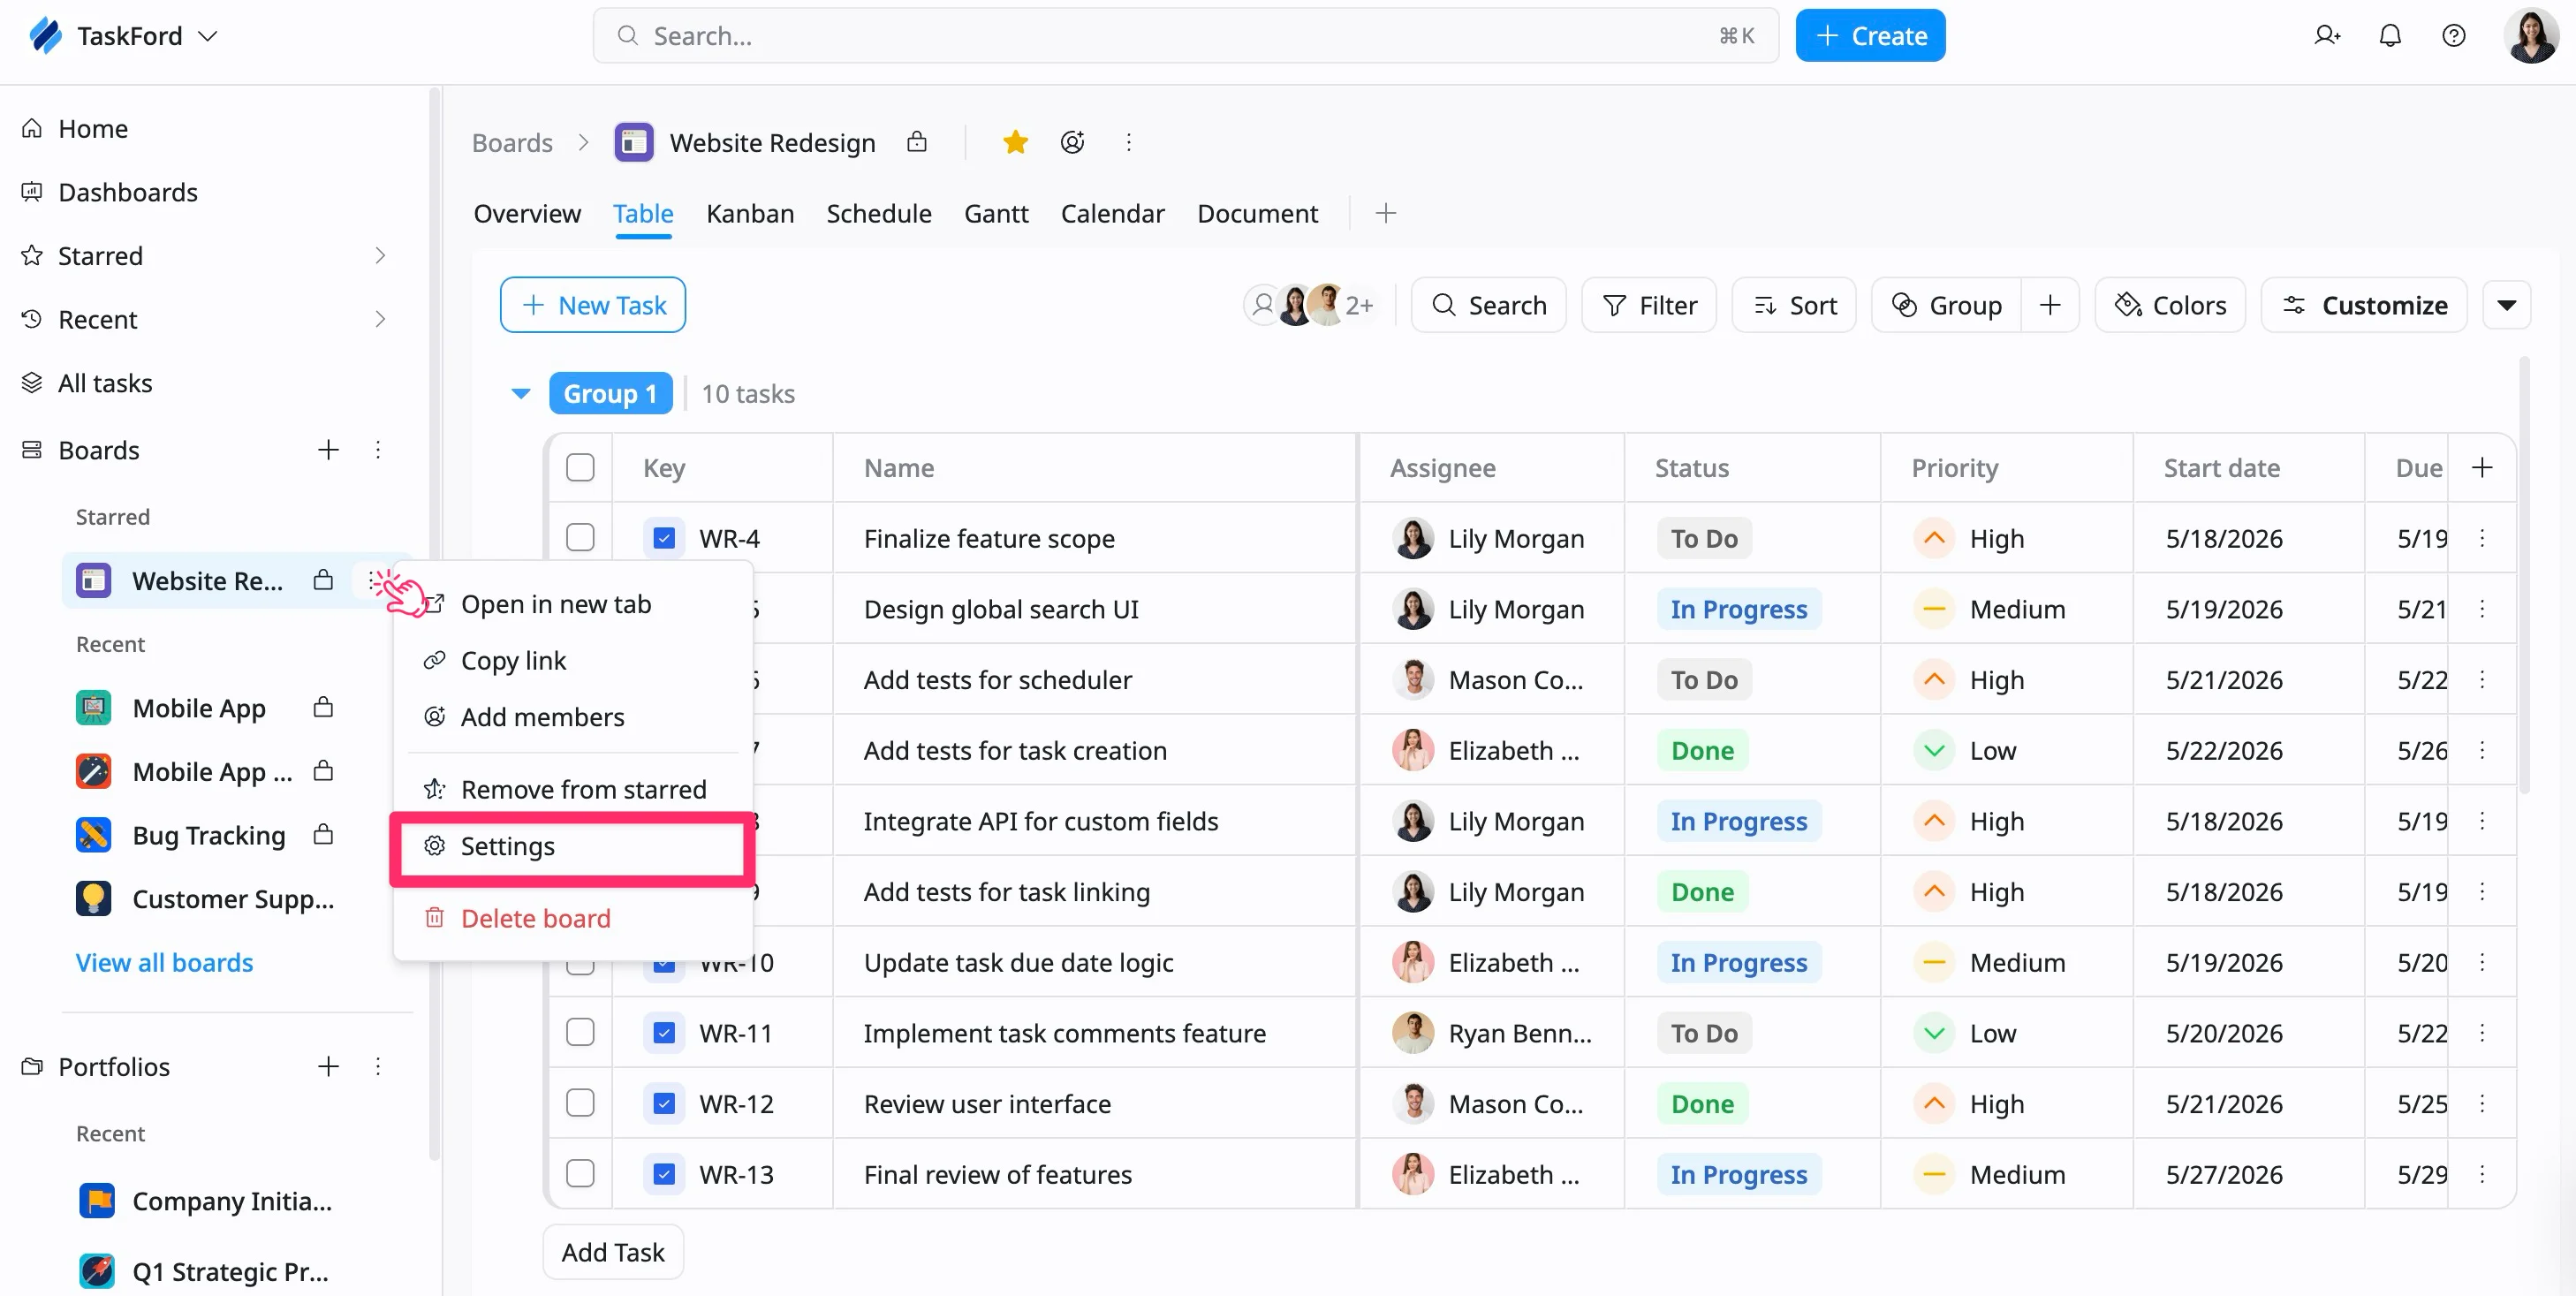Open Company Initiatives portfolio icon

tap(97, 1200)
